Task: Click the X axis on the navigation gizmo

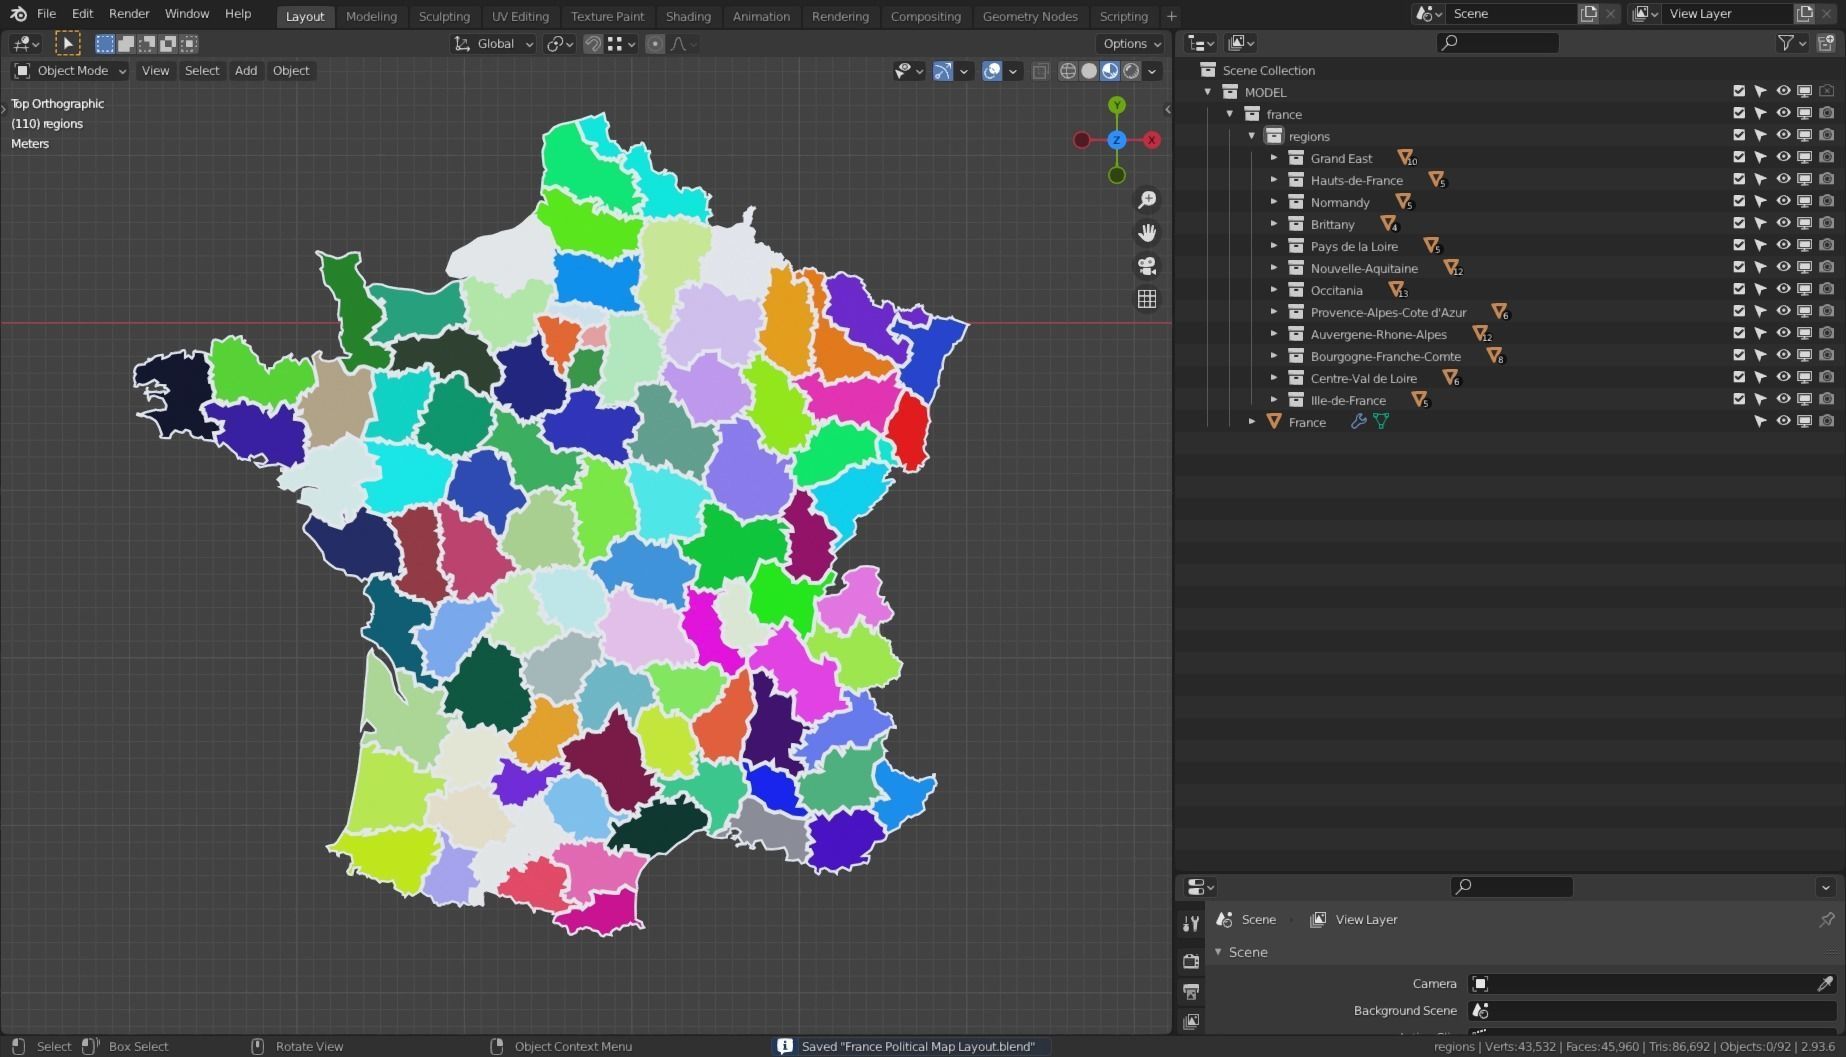Action: [x=1152, y=140]
